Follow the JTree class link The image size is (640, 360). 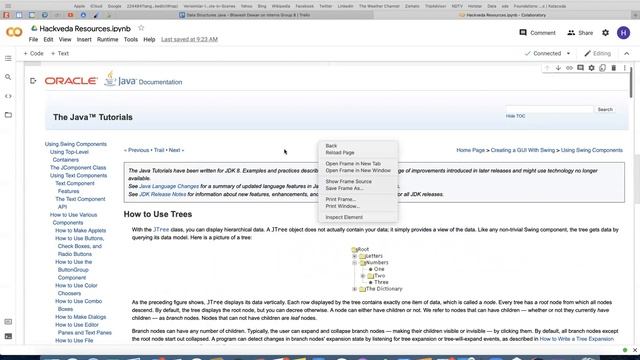coord(161,230)
